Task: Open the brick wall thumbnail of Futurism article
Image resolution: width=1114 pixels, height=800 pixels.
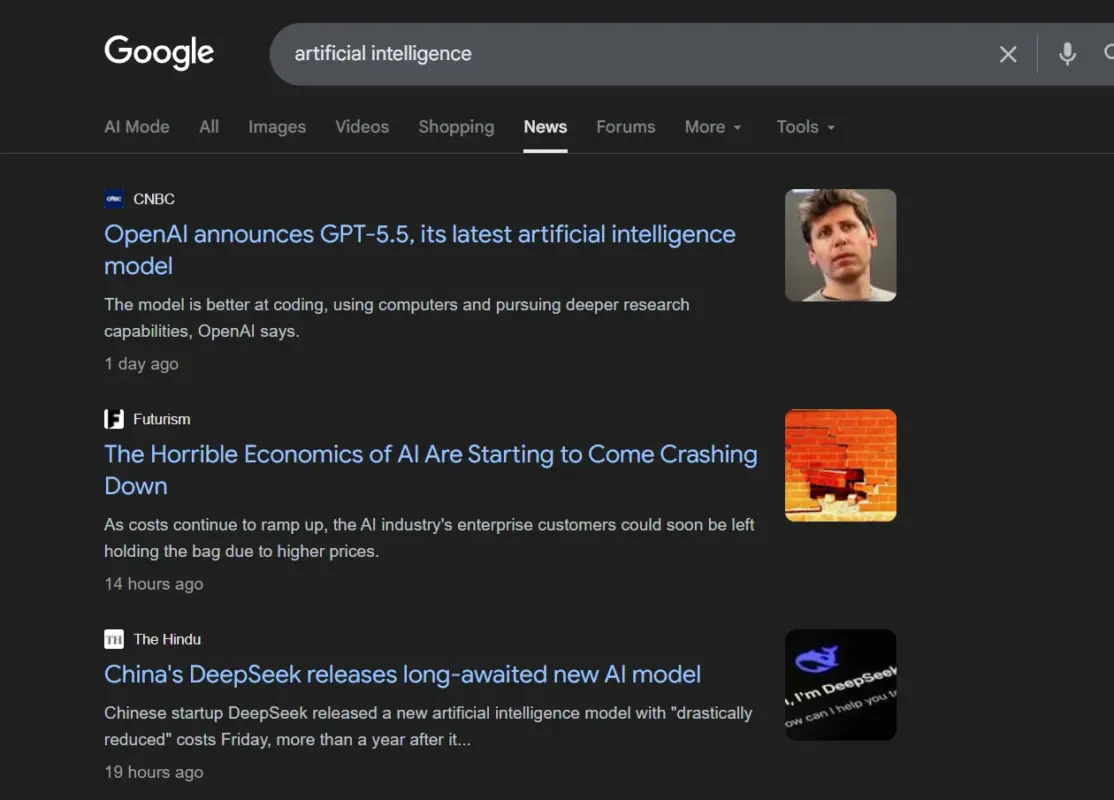Action: click(840, 465)
